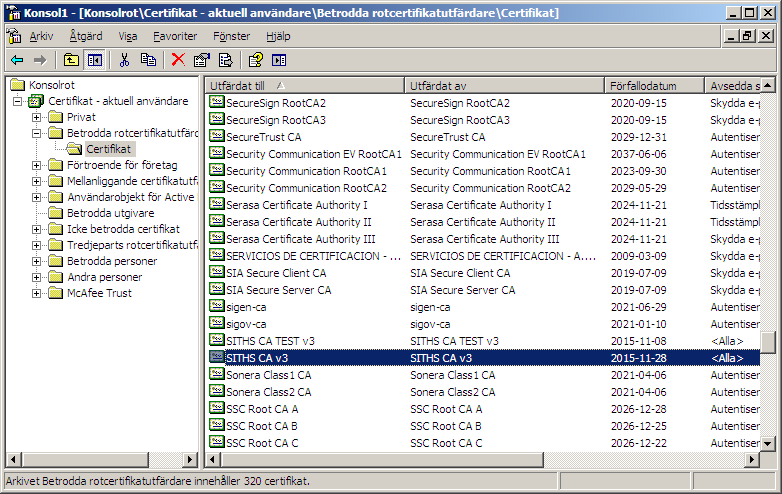Expand the Tredjeparts rotcertifikatutfärdare node
Image resolution: width=782 pixels, height=494 pixels.
tap(36, 245)
